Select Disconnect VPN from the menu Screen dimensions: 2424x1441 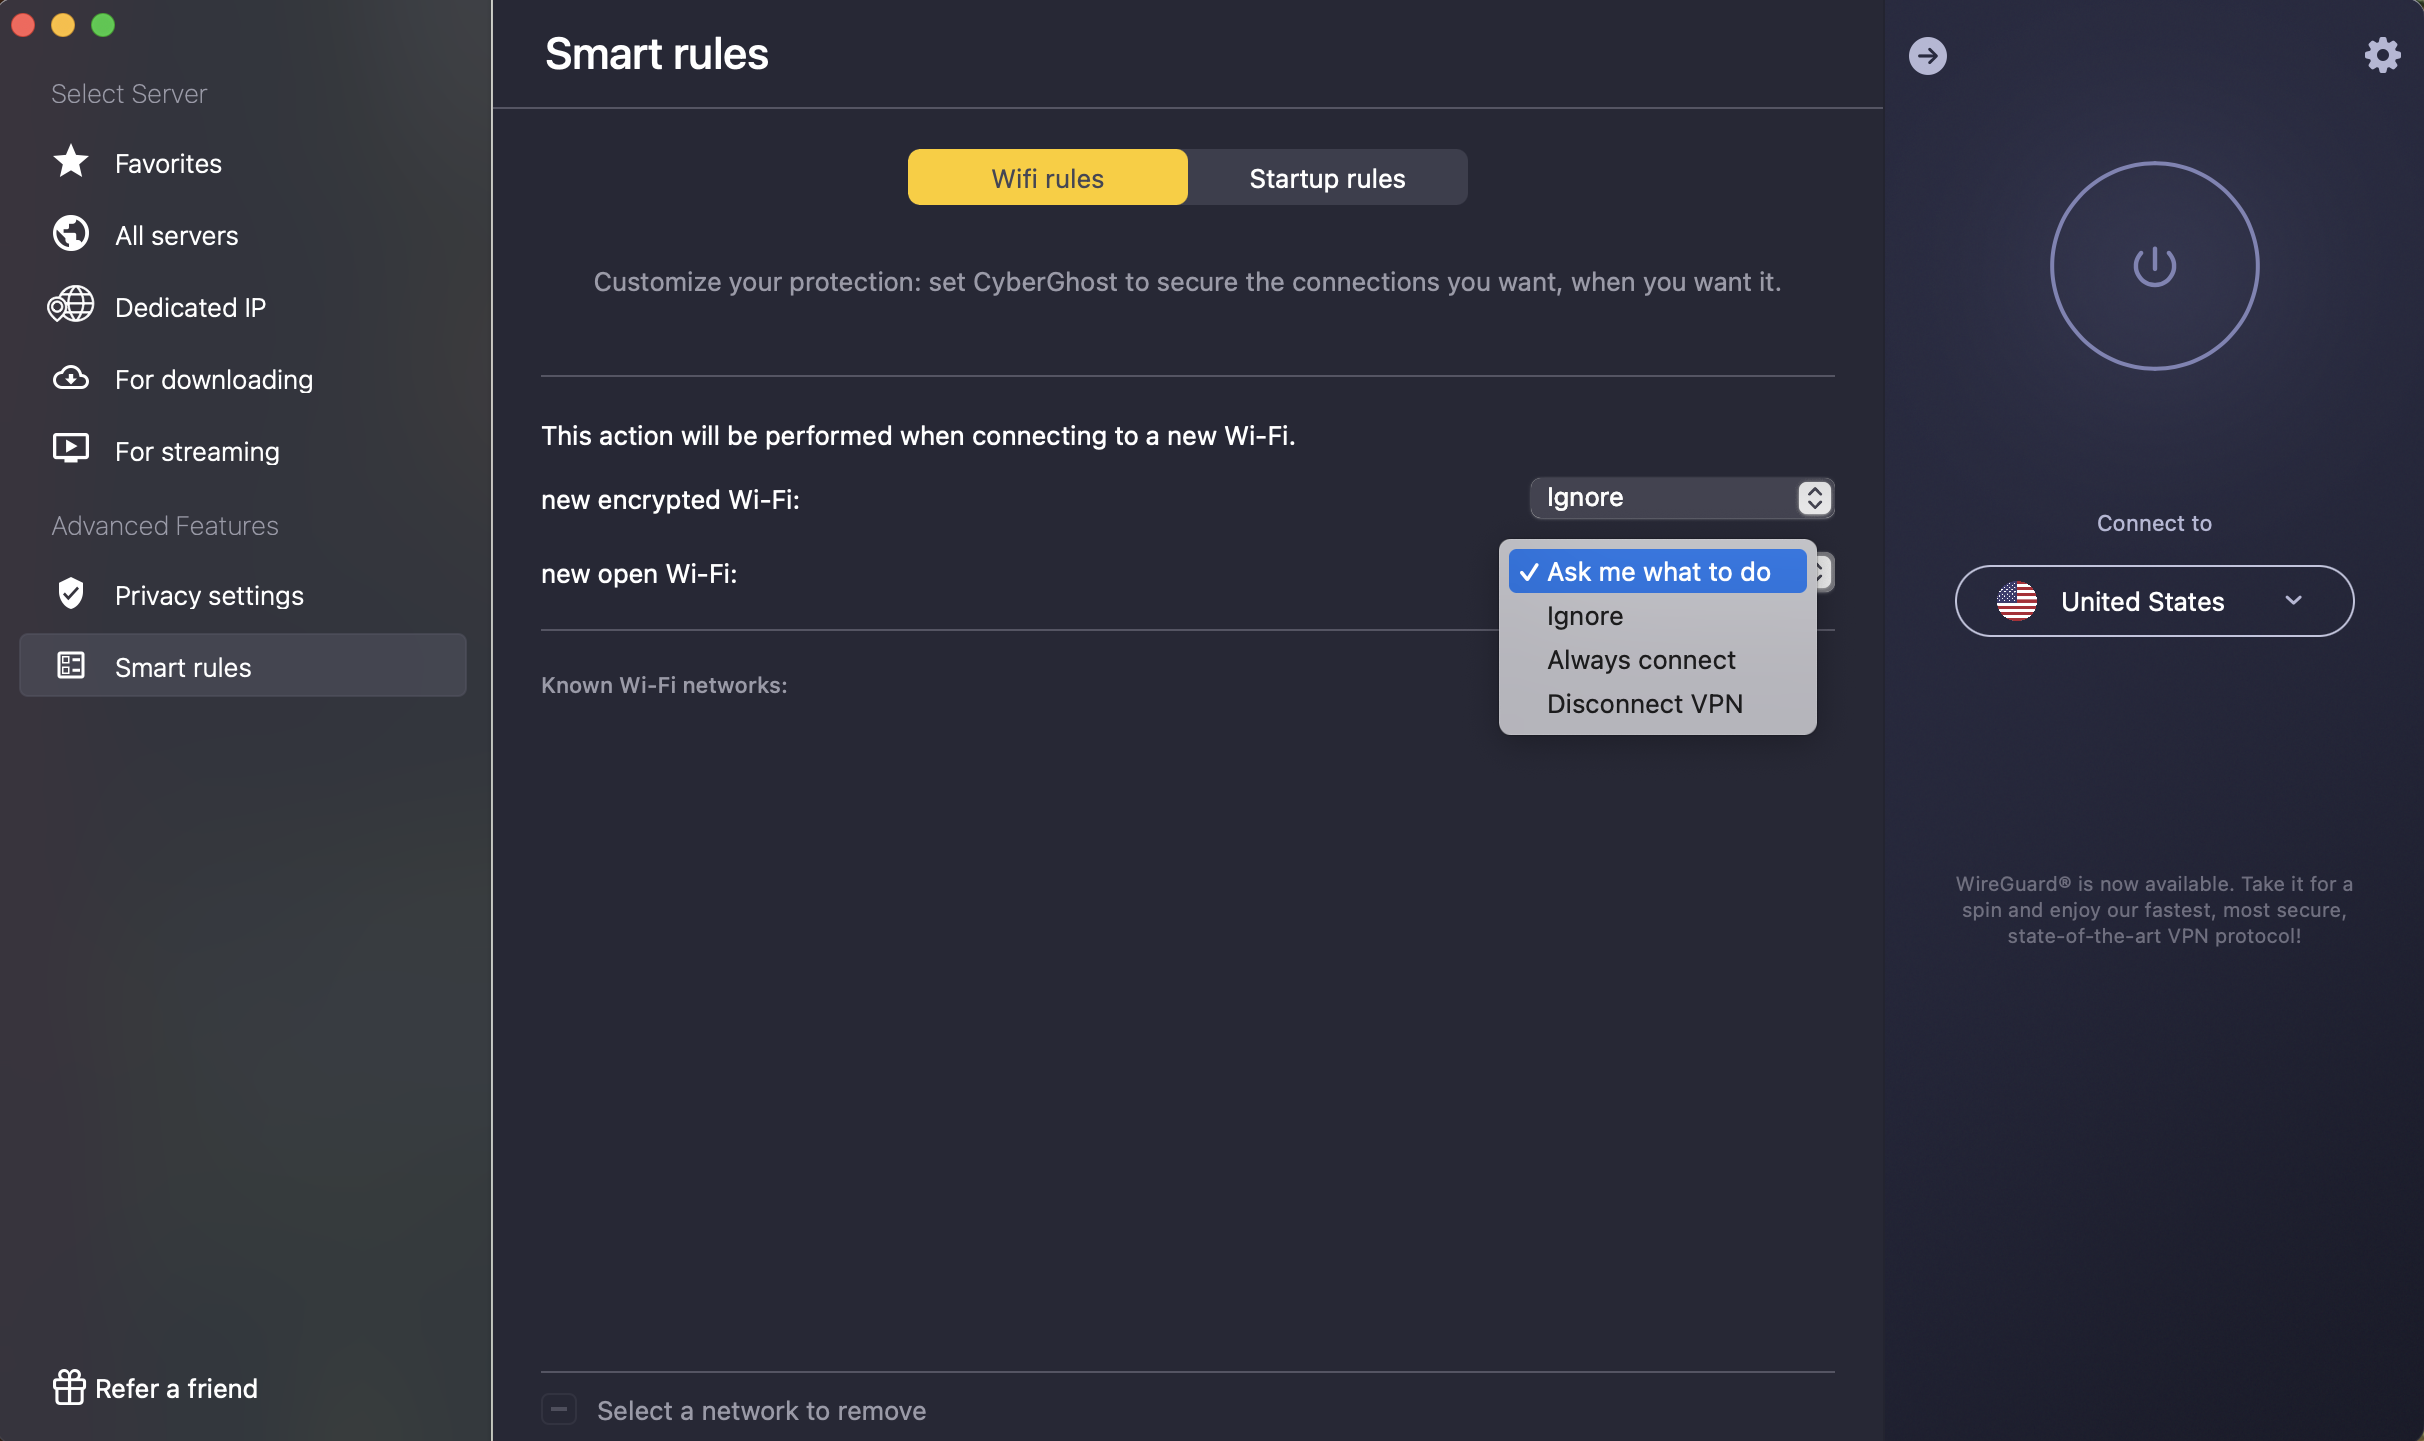(x=1644, y=703)
